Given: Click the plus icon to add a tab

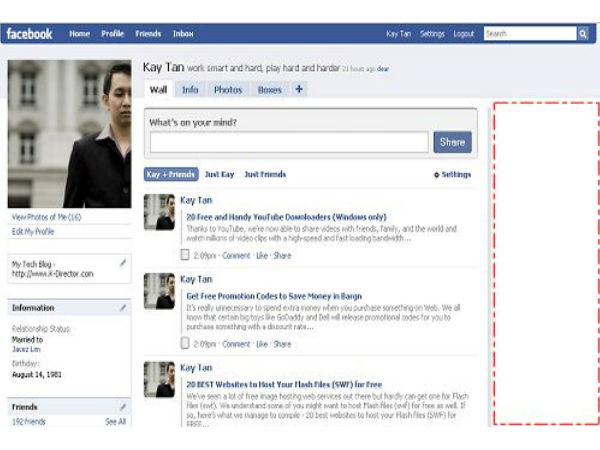Looking at the screenshot, I should (x=299, y=89).
